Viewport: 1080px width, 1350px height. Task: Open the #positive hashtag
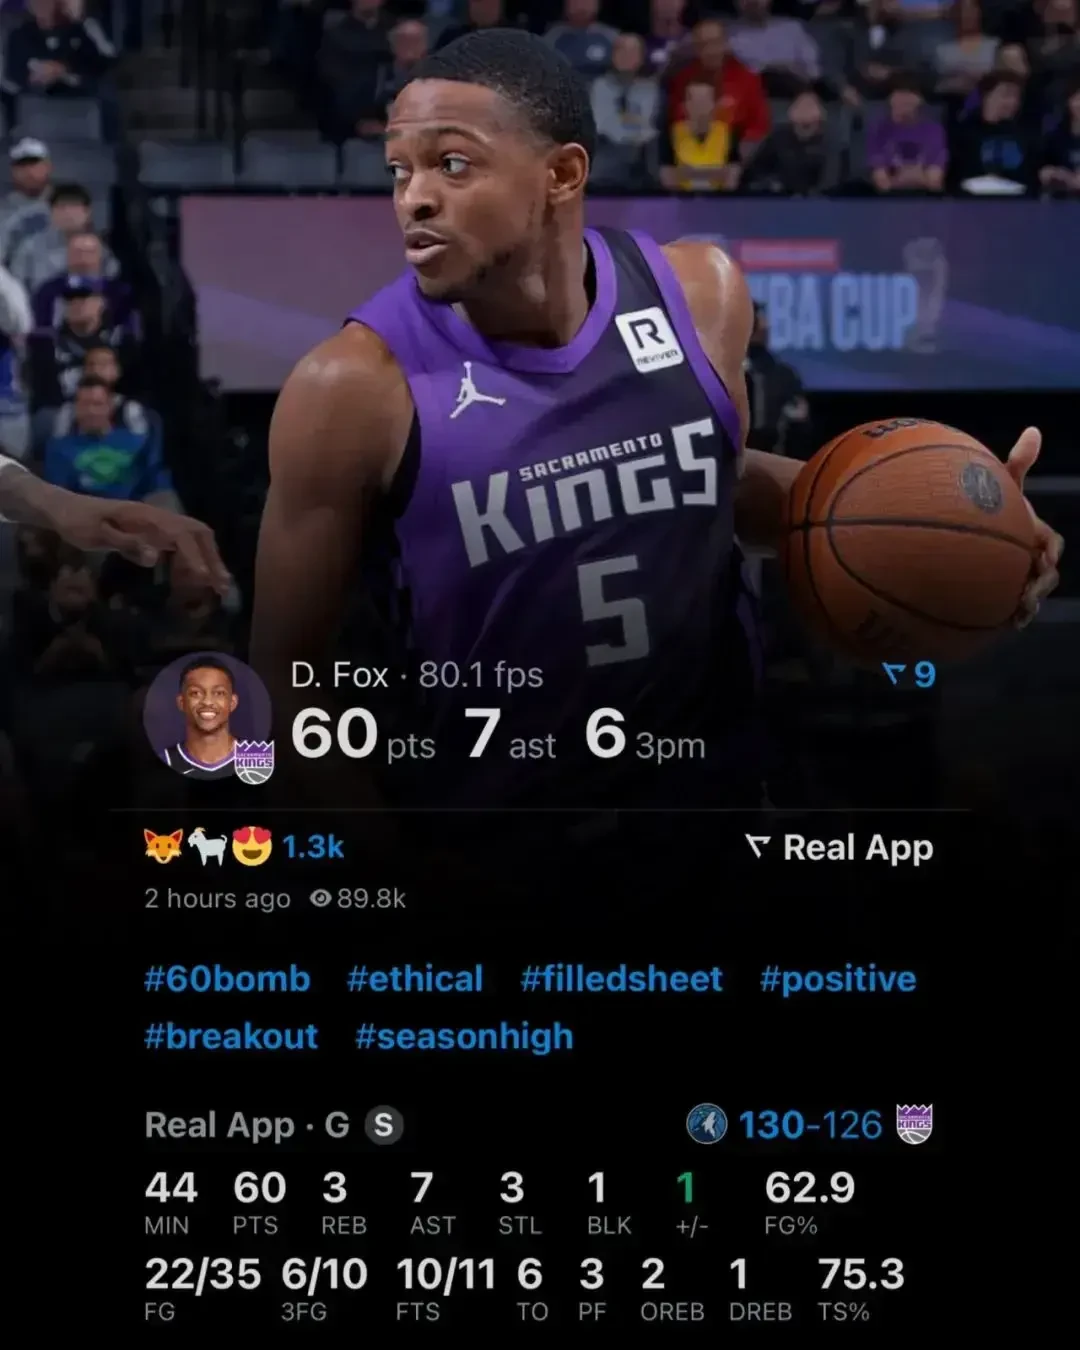click(838, 979)
